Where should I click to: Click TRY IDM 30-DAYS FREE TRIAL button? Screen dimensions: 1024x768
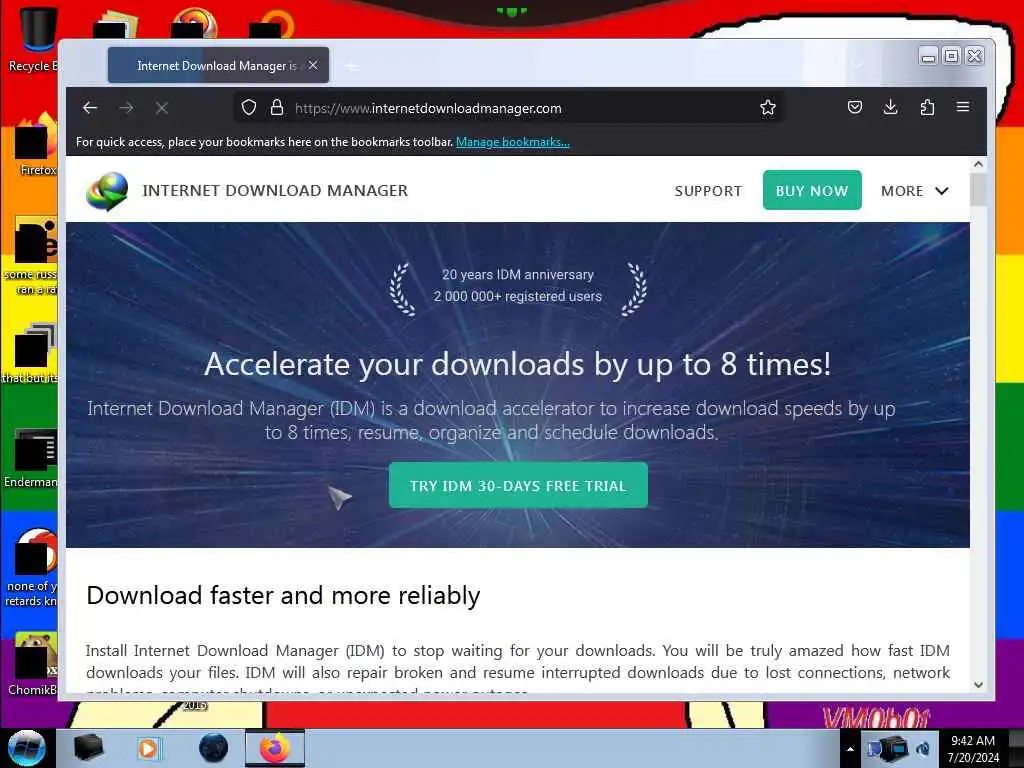pyautogui.click(x=518, y=485)
